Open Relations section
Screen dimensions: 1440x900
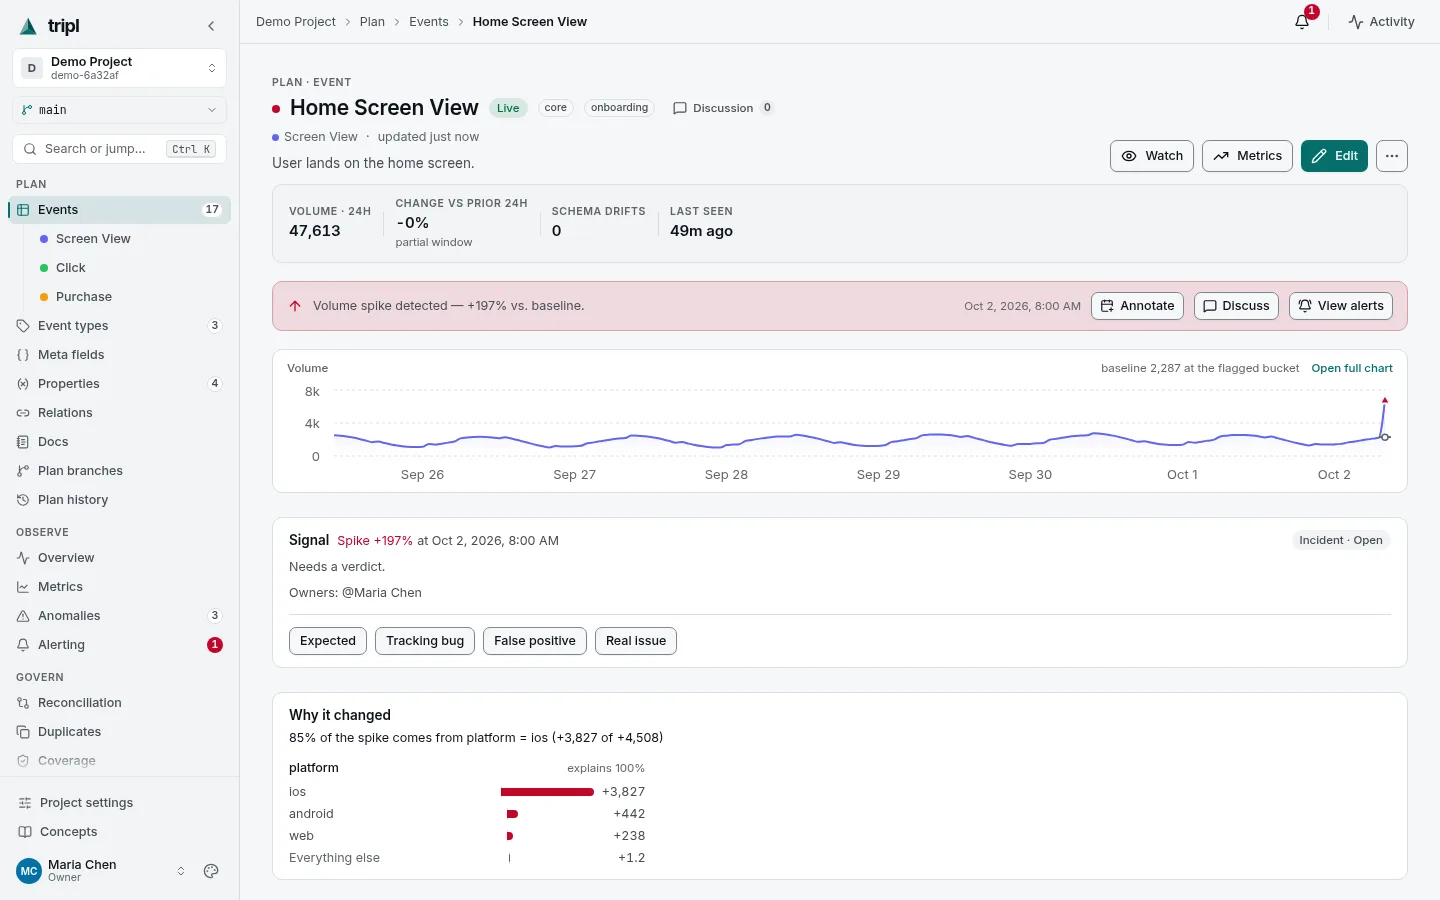[120, 413]
